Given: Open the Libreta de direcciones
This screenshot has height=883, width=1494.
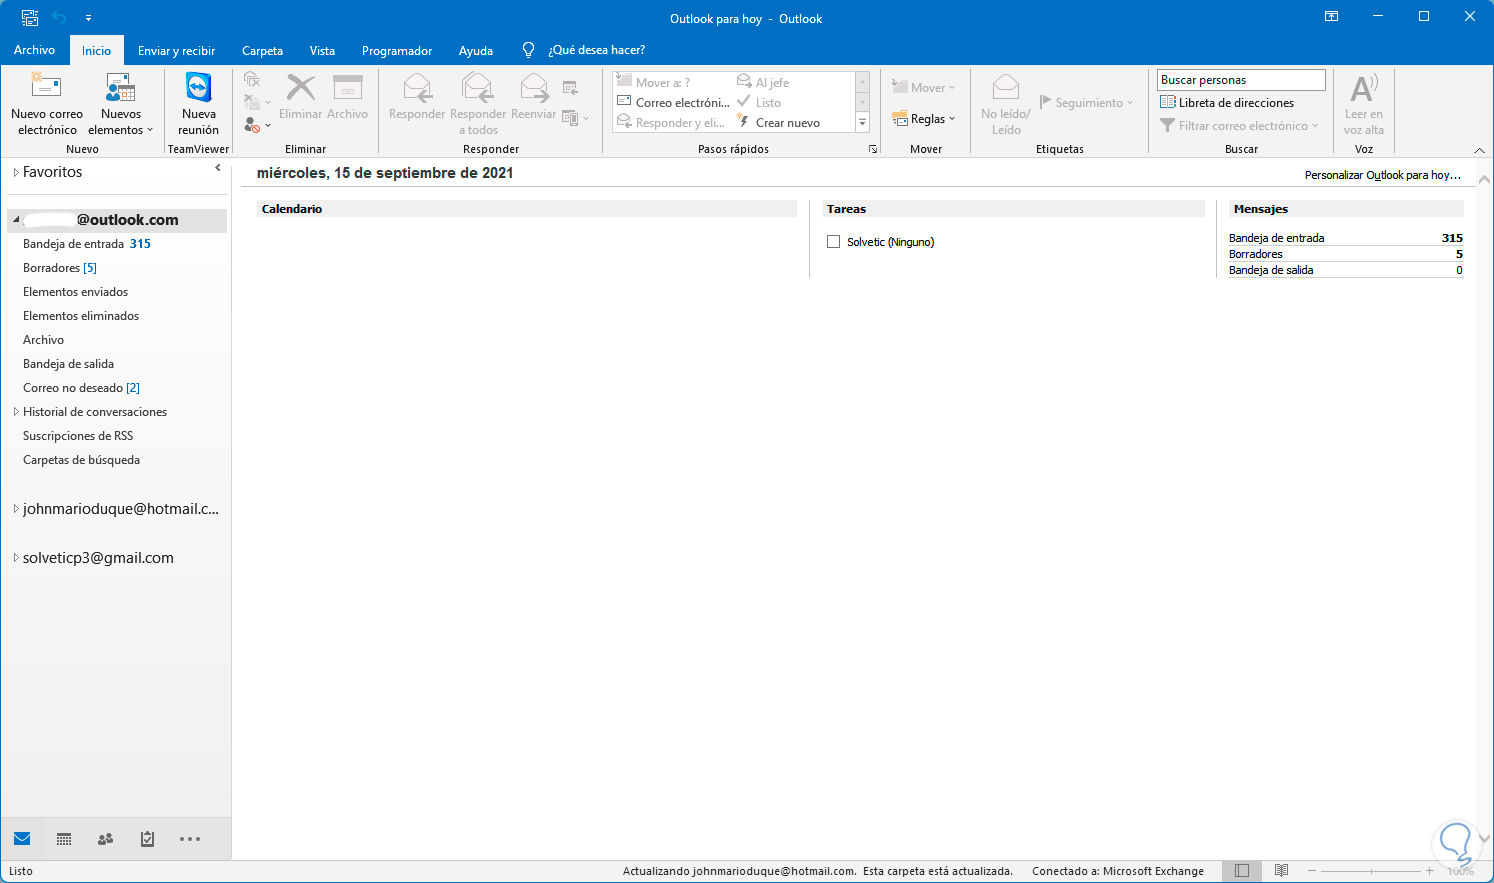Looking at the screenshot, I should [1227, 103].
